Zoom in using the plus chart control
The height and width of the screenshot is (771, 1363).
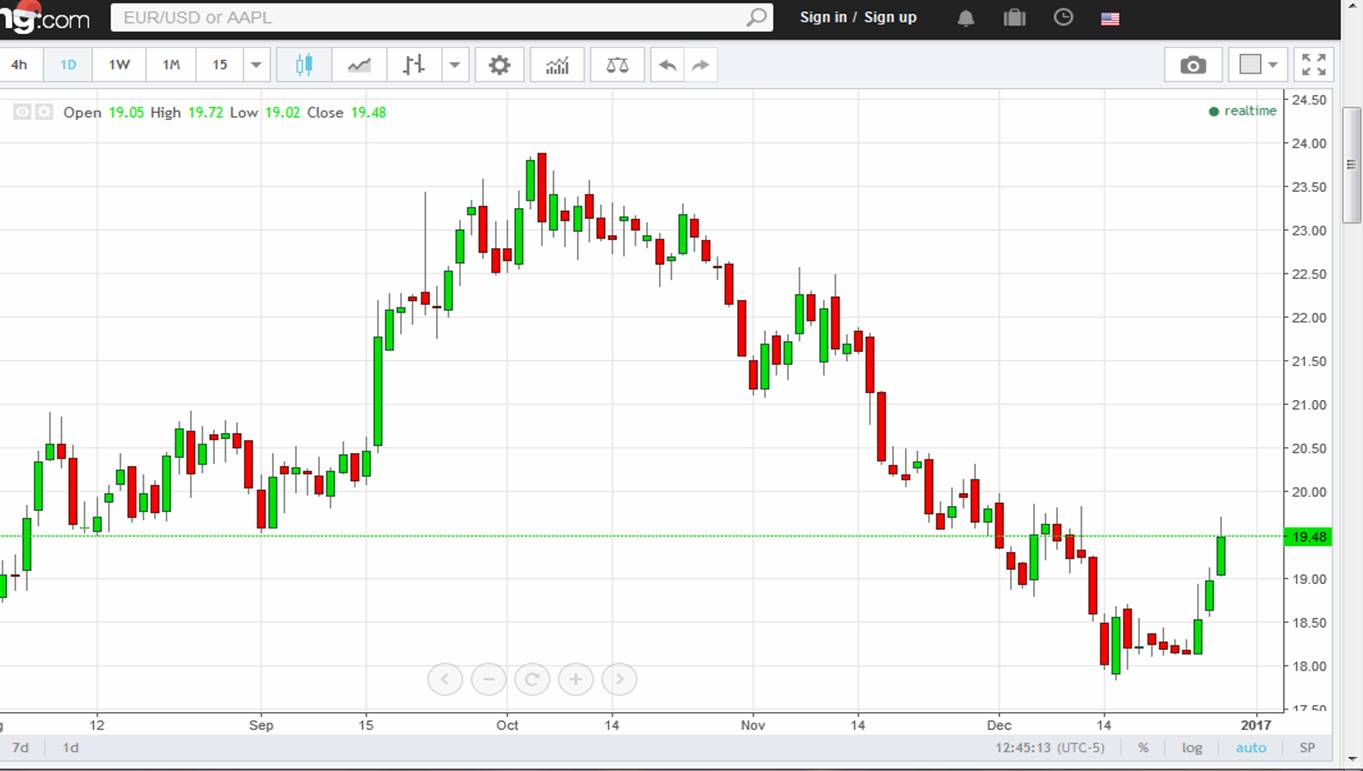click(576, 679)
